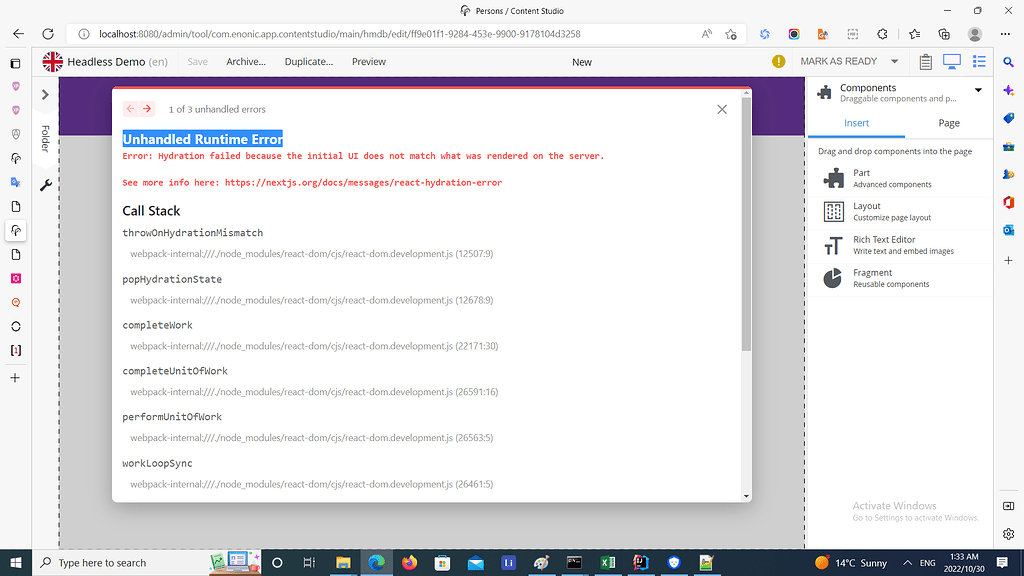Click the list view icon in the top toolbar
Screen dimensions: 1024x576
tap(979, 61)
